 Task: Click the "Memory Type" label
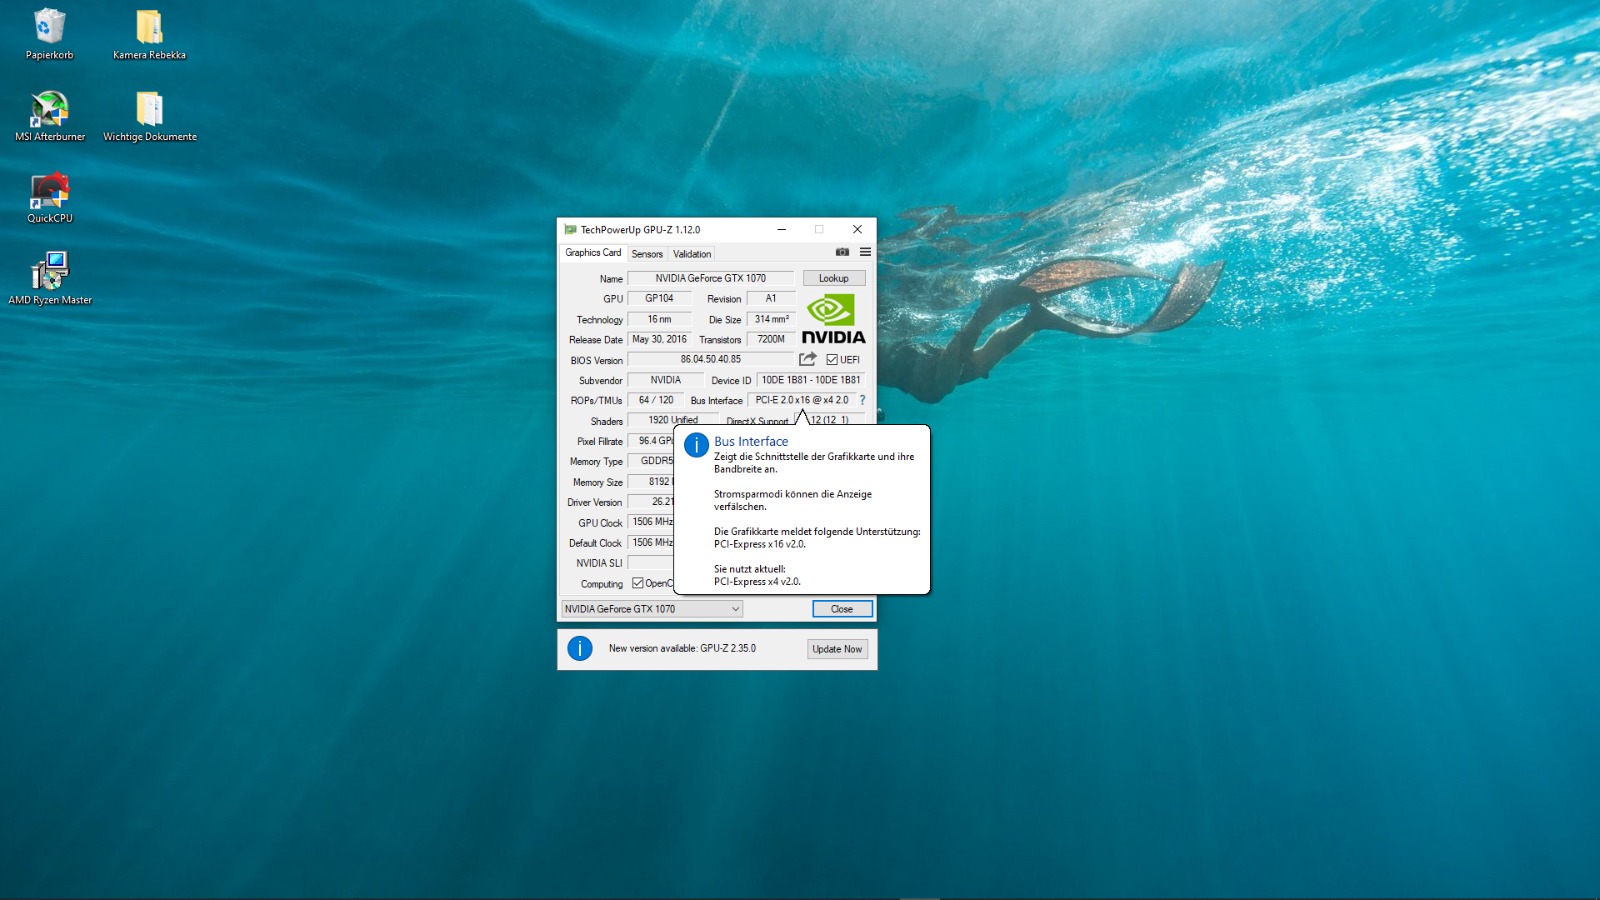pyautogui.click(x=596, y=461)
